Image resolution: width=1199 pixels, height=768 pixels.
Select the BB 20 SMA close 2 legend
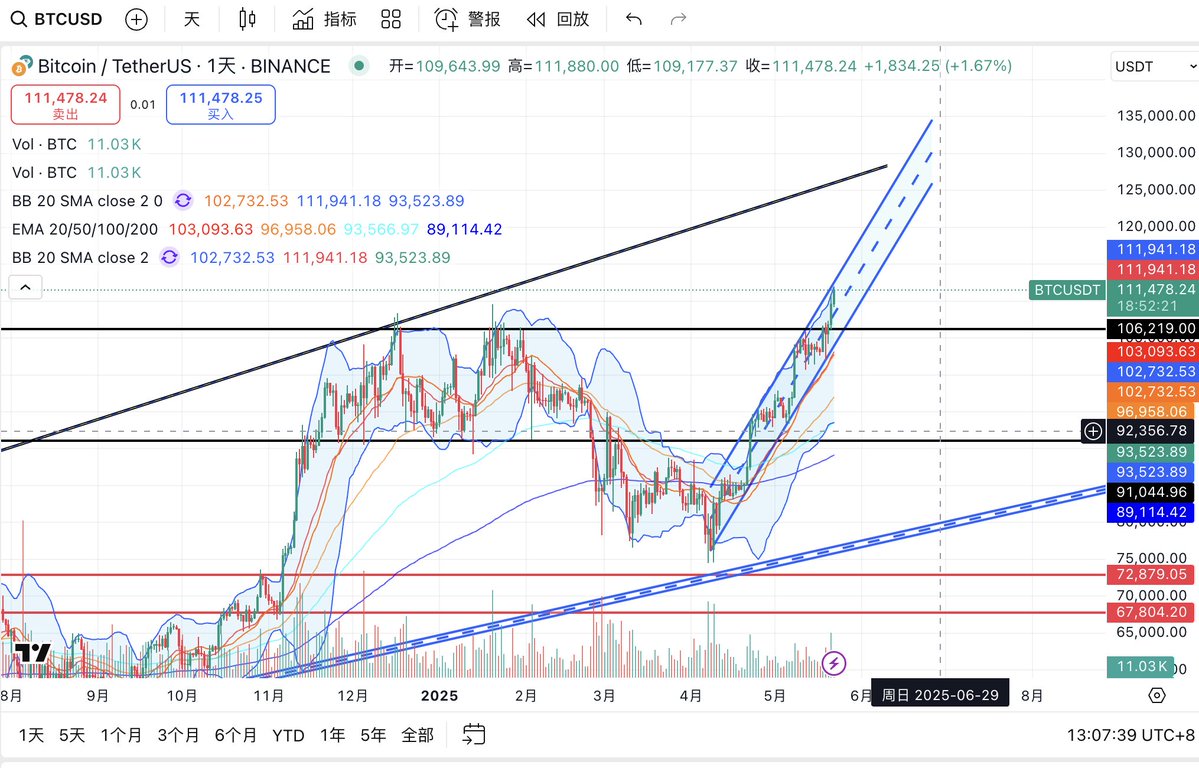pyautogui.click(x=80, y=257)
